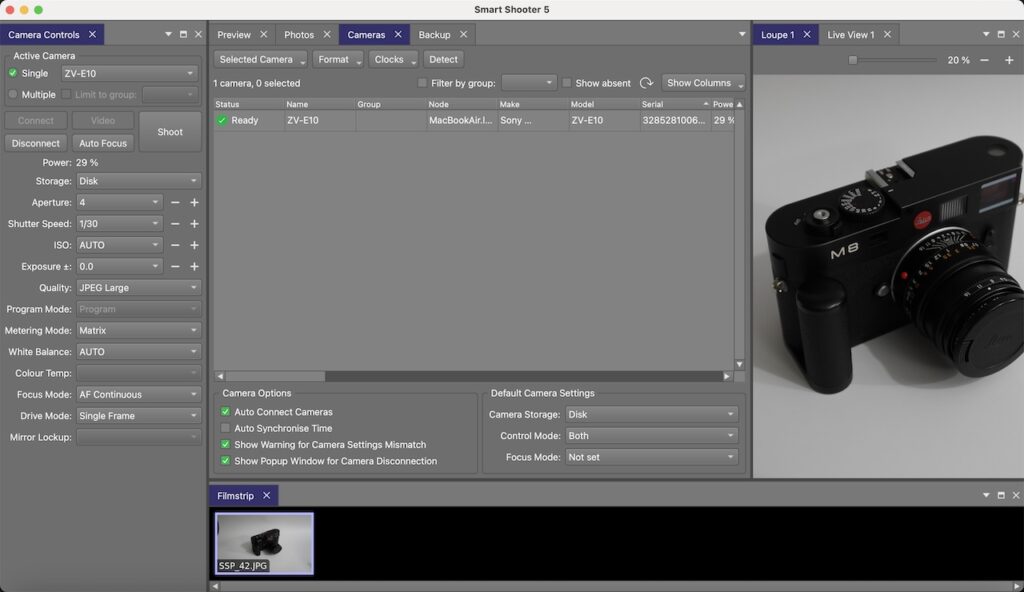Click the Detect cameras button

pyautogui.click(x=443, y=59)
